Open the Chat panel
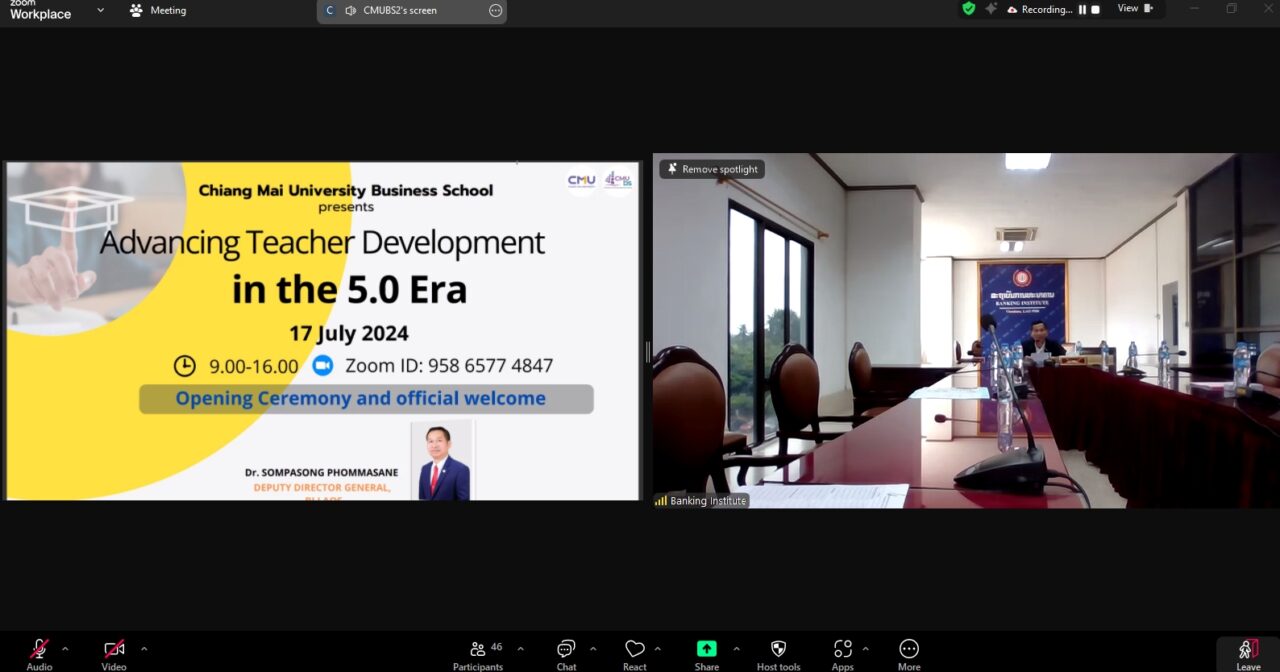Screen dimensions: 1280x672 tap(566, 651)
